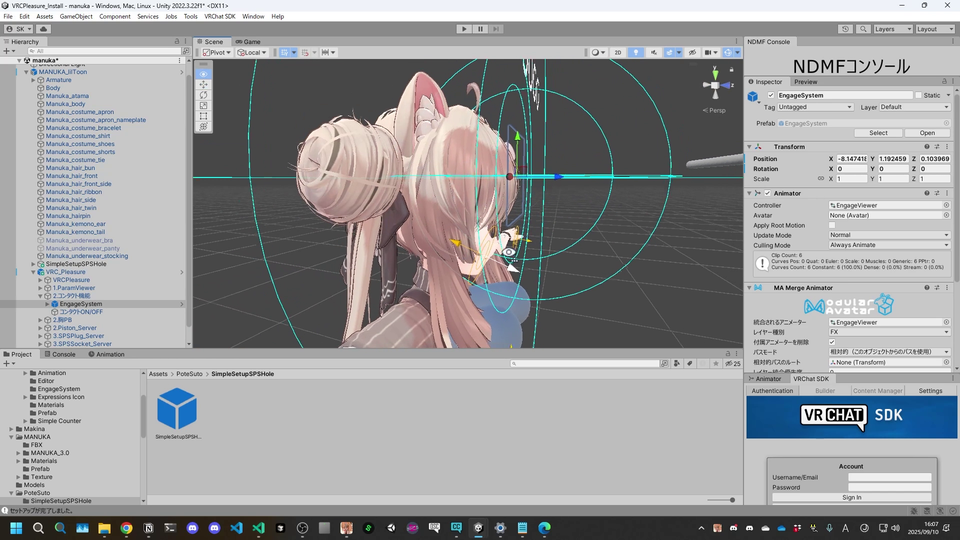
Task: Open the Update Mode dropdown
Action: pos(890,235)
